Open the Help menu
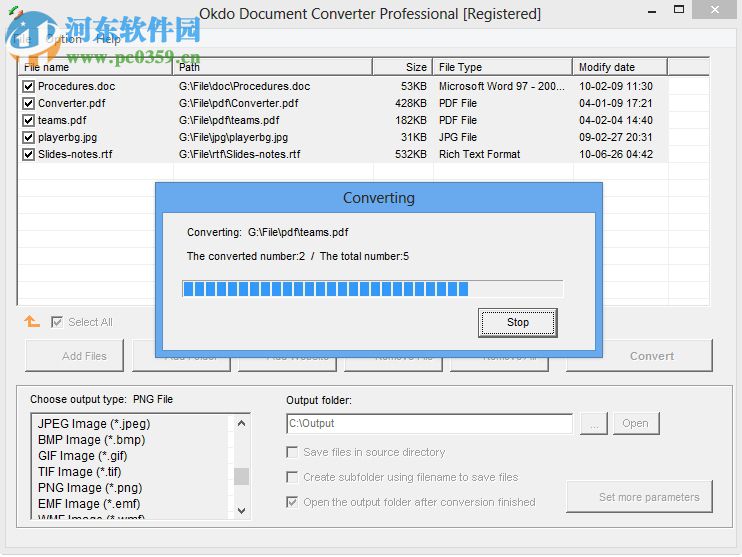 108,39
